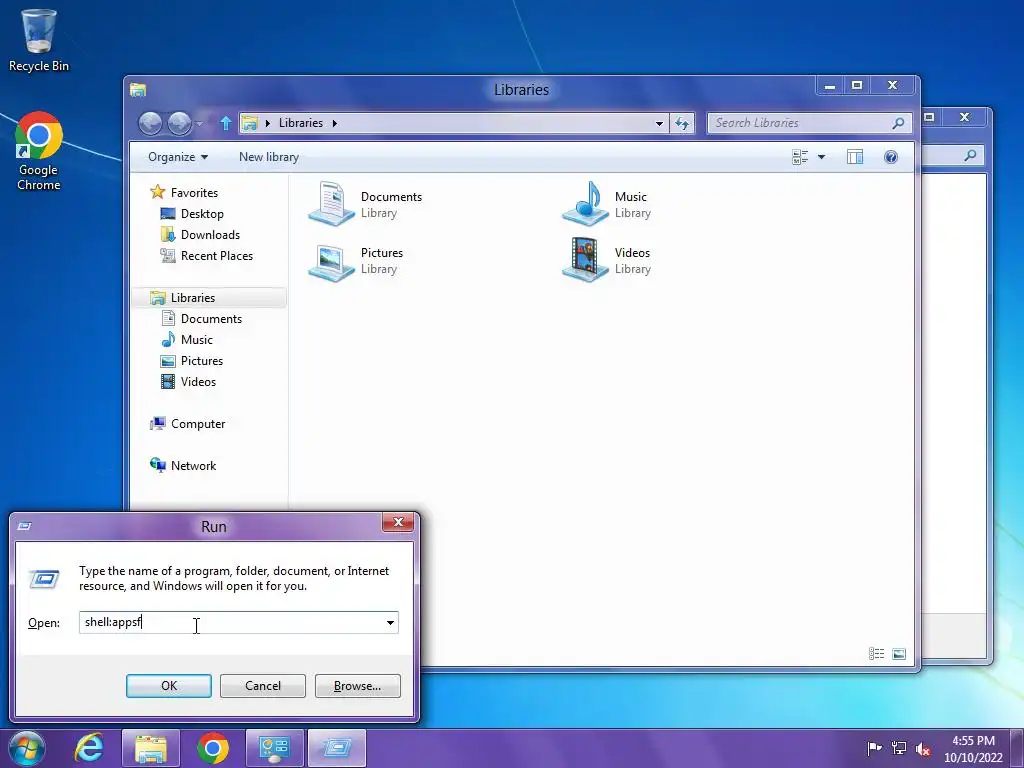1024x768 pixels.
Task: Click OK in the Run dialog
Action: pyautogui.click(x=168, y=686)
